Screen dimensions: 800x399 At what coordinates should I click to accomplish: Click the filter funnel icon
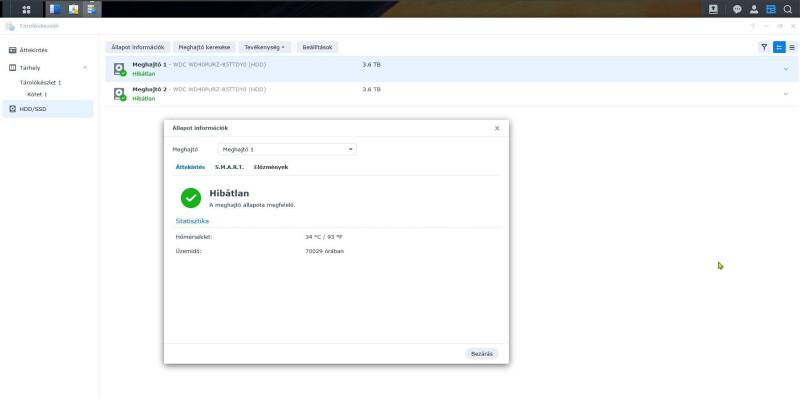coord(764,47)
